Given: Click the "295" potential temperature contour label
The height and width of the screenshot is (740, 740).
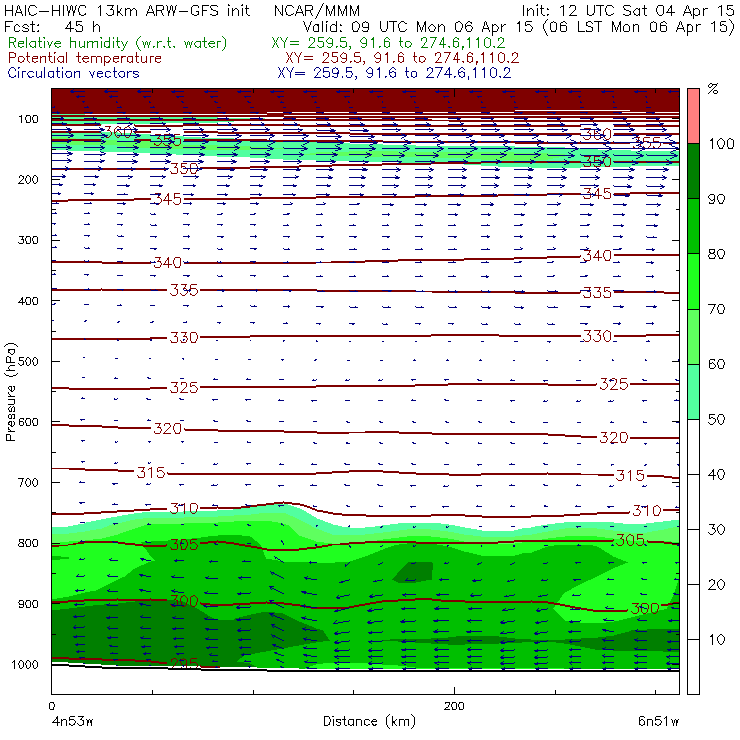Looking at the screenshot, I should (x=184, y=663).
